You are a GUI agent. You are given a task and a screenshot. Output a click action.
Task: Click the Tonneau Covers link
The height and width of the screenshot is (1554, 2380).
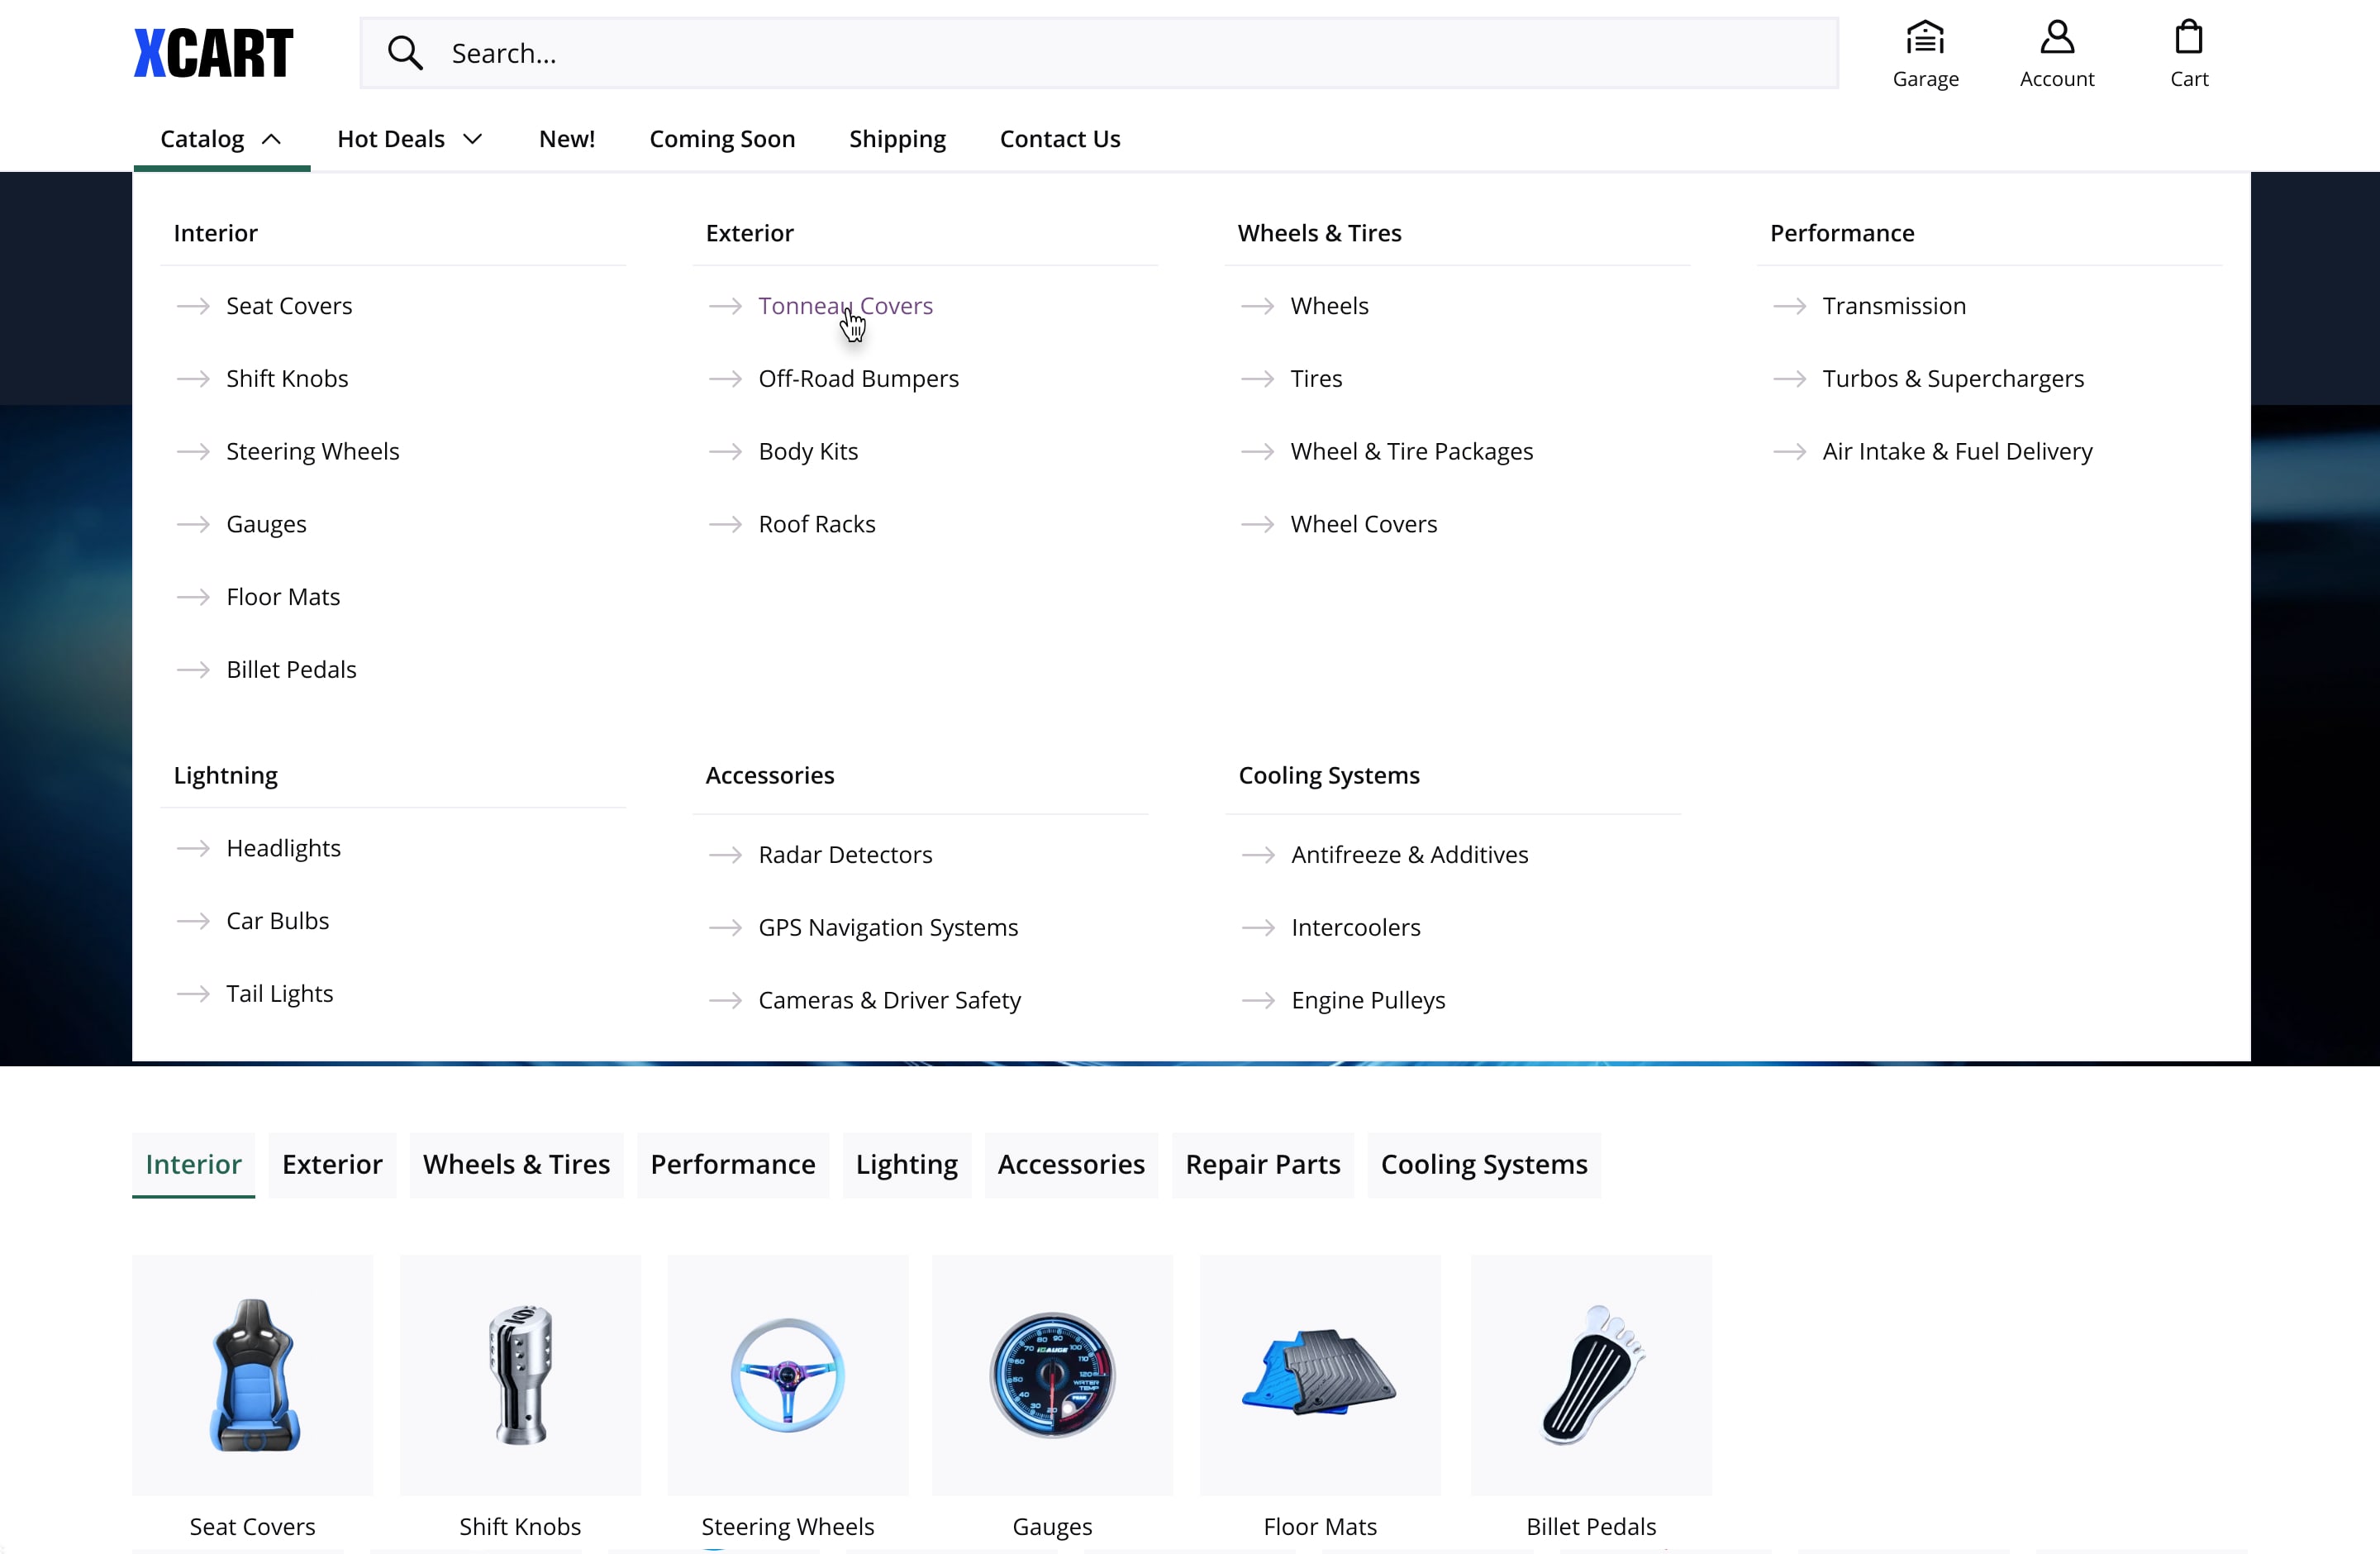click(845, 306)
